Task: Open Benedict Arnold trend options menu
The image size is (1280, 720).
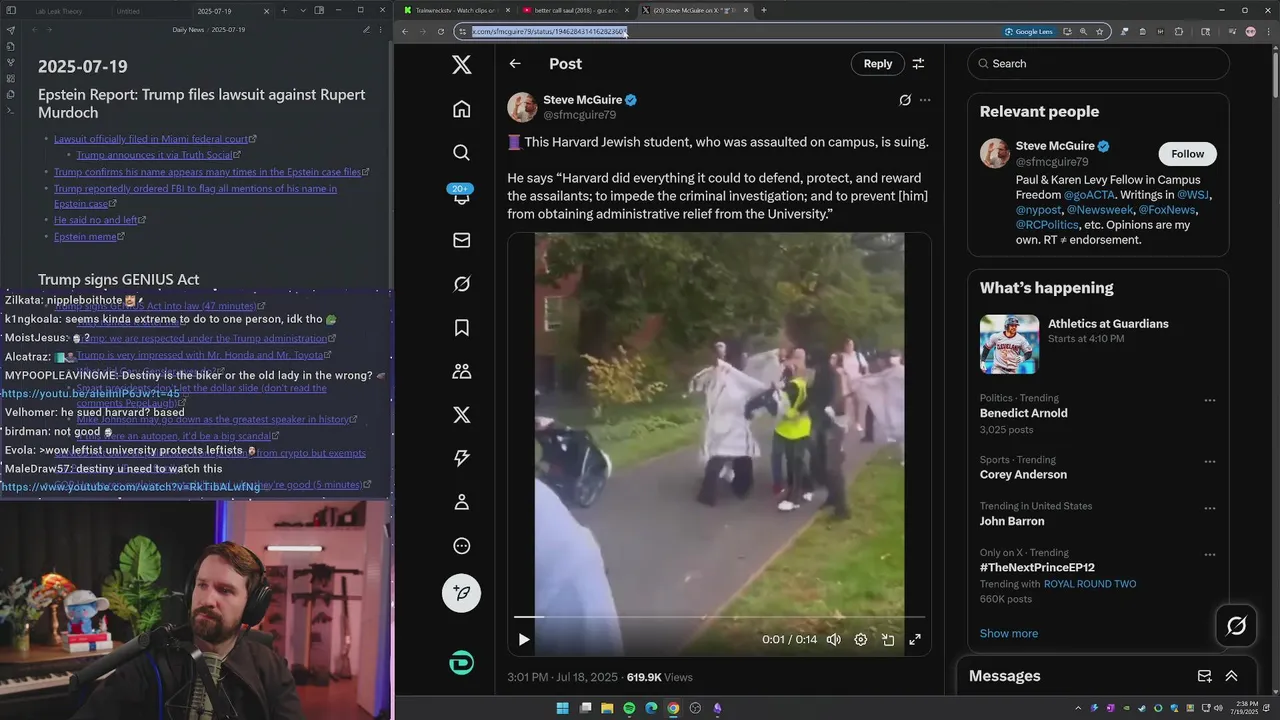Action: (1209, 400)
